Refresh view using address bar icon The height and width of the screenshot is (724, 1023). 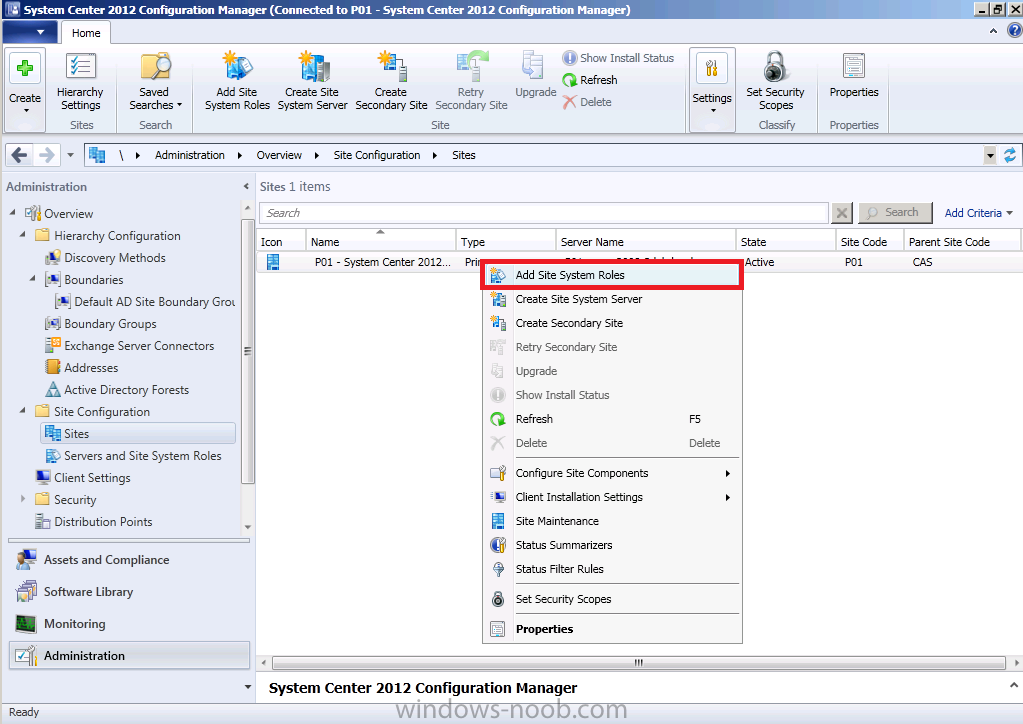point(1009,155)
